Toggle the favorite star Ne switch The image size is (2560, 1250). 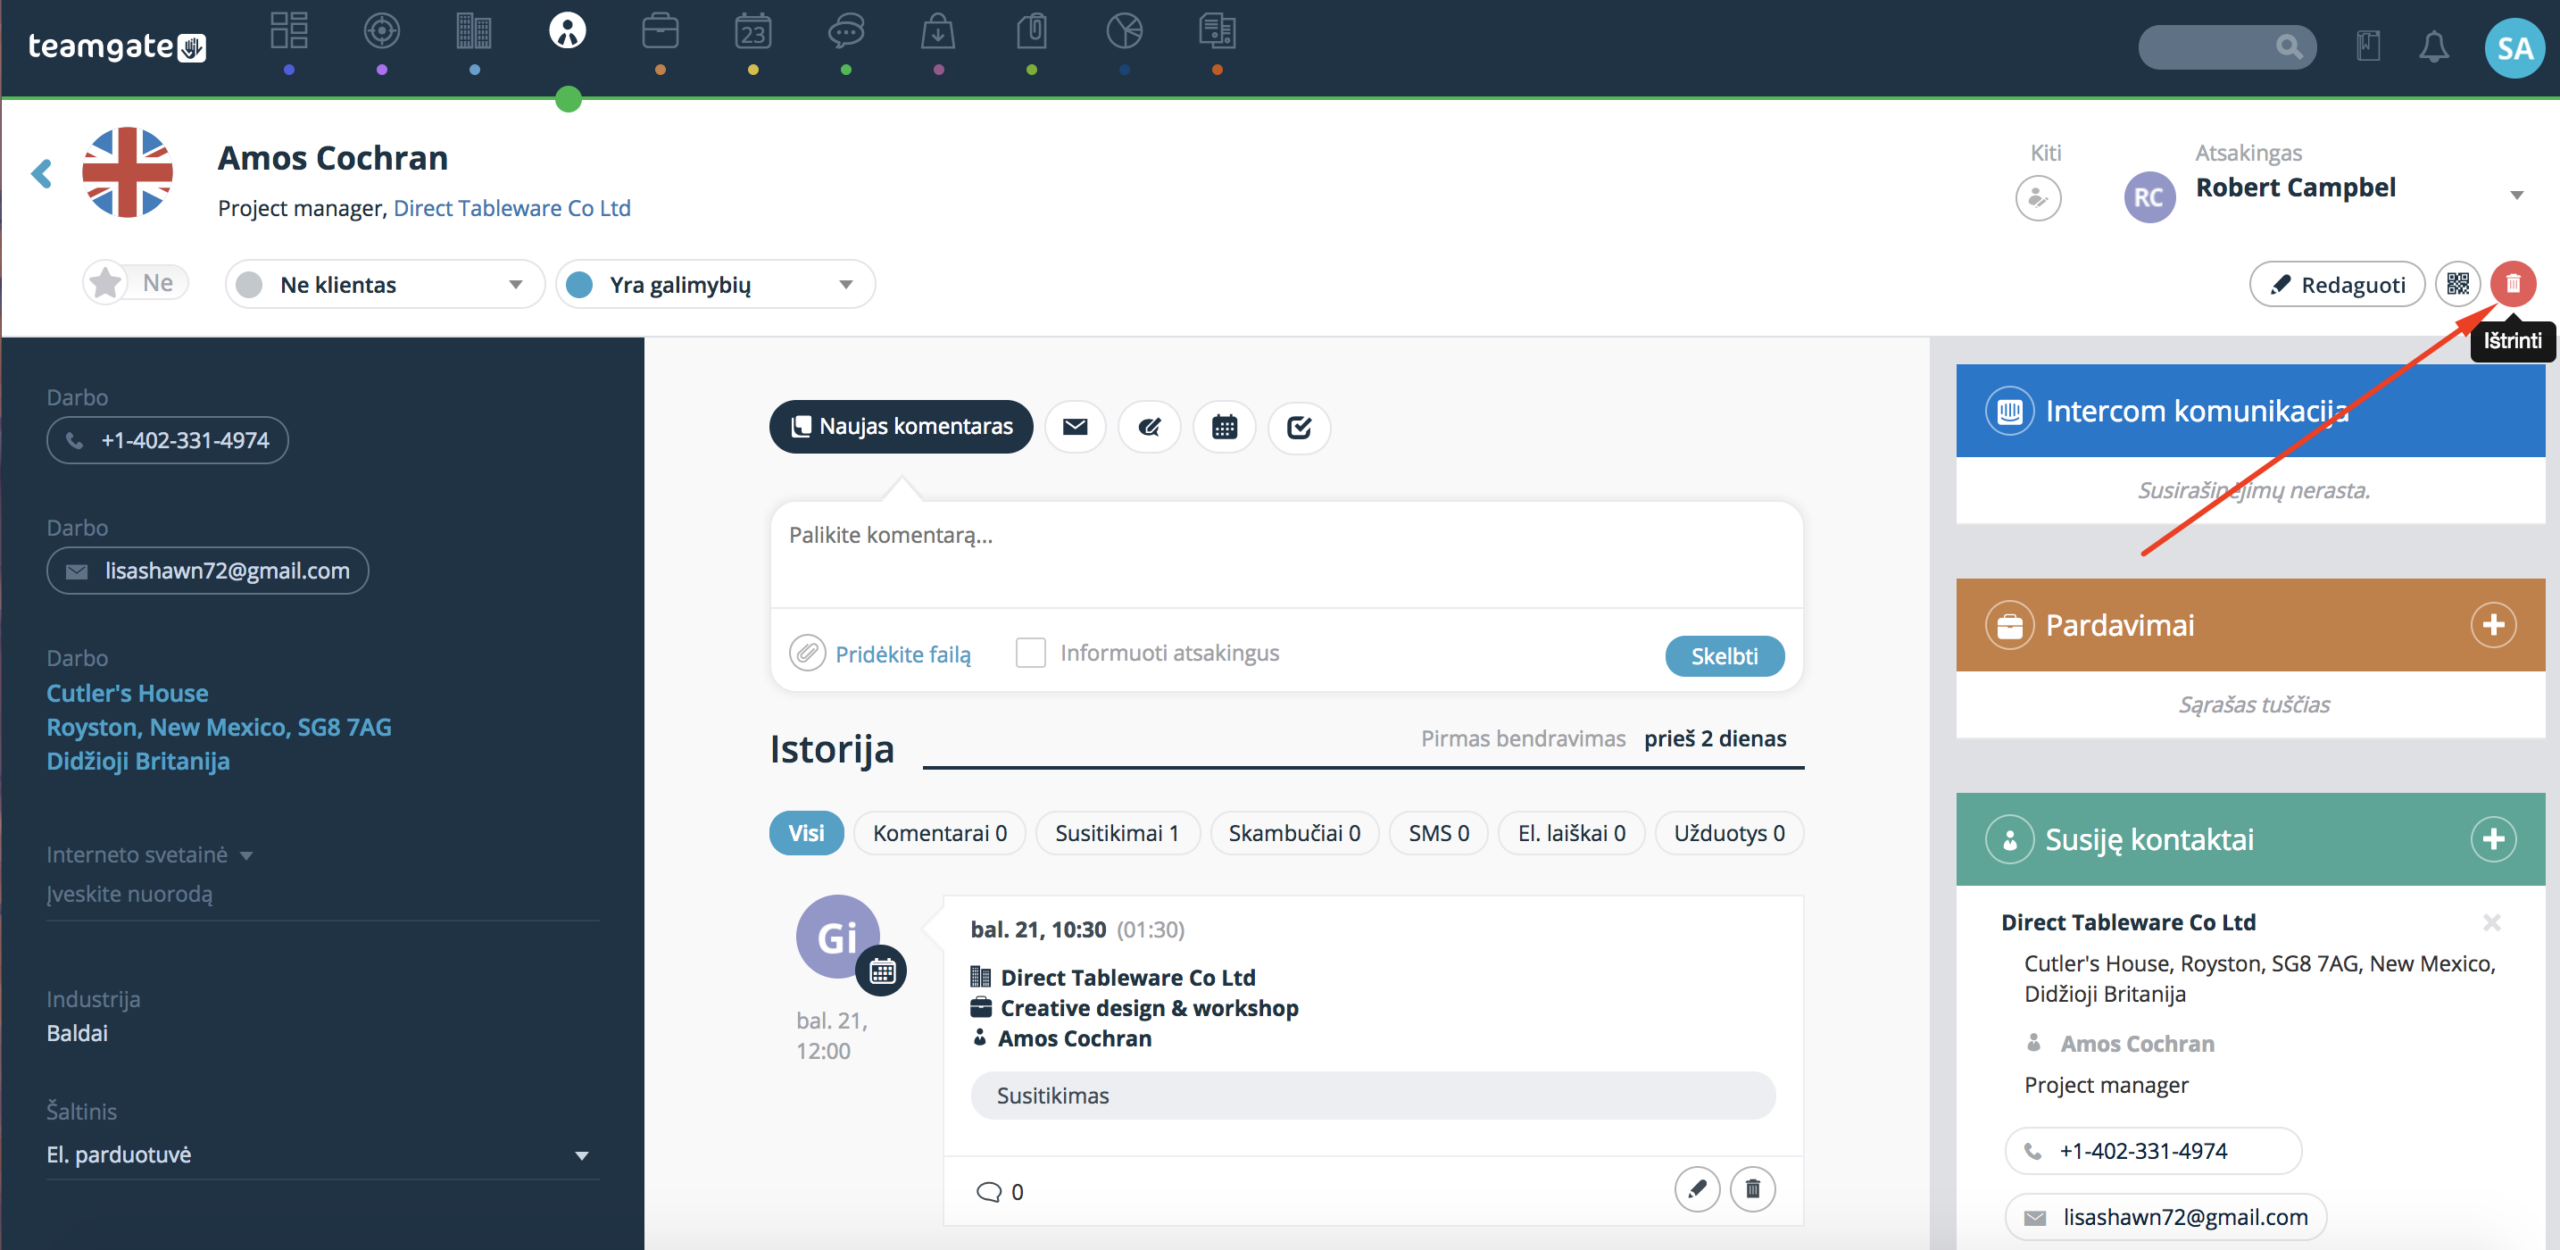coord(134,283)
